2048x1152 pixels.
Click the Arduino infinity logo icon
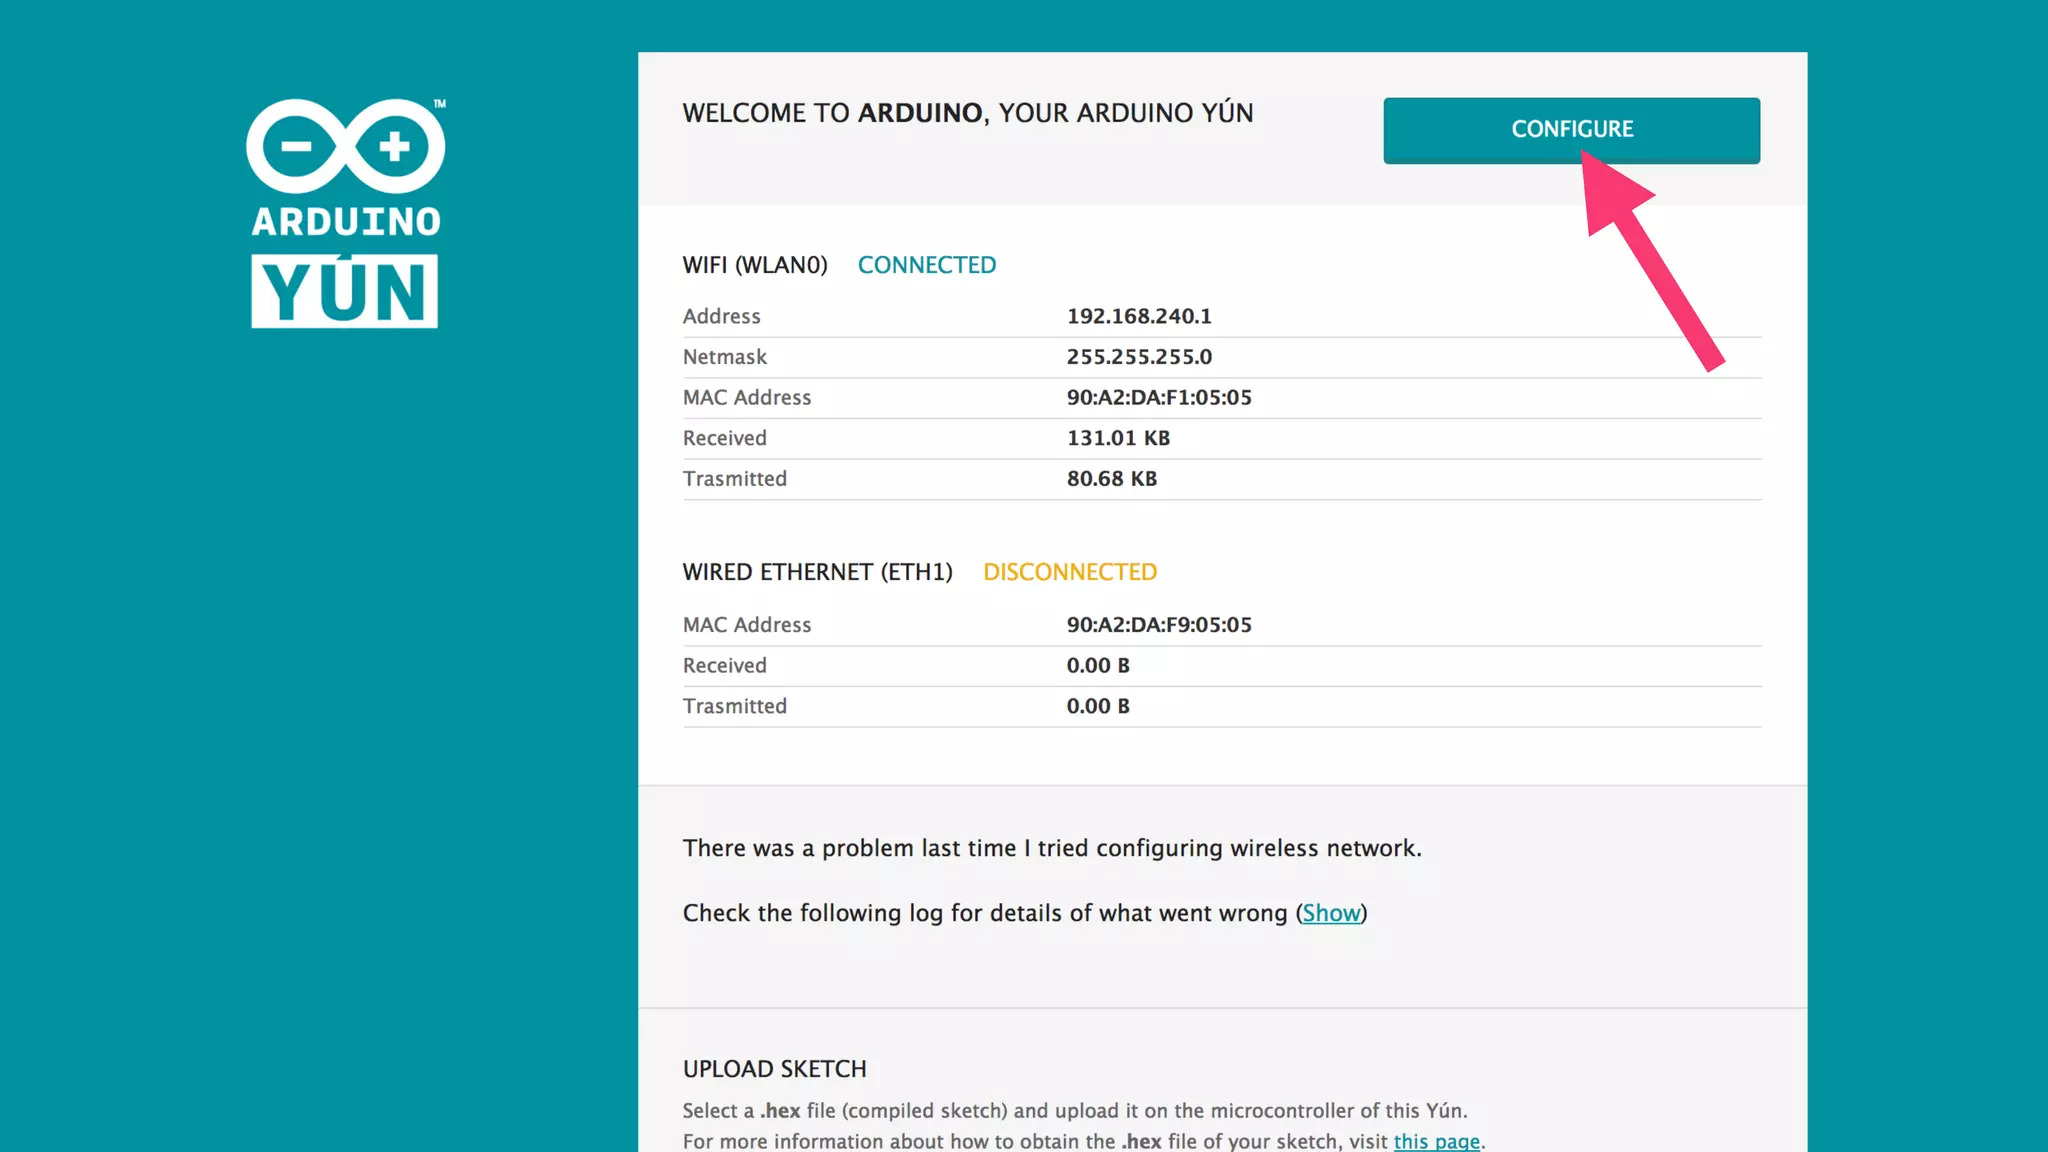tap(345, 146)
